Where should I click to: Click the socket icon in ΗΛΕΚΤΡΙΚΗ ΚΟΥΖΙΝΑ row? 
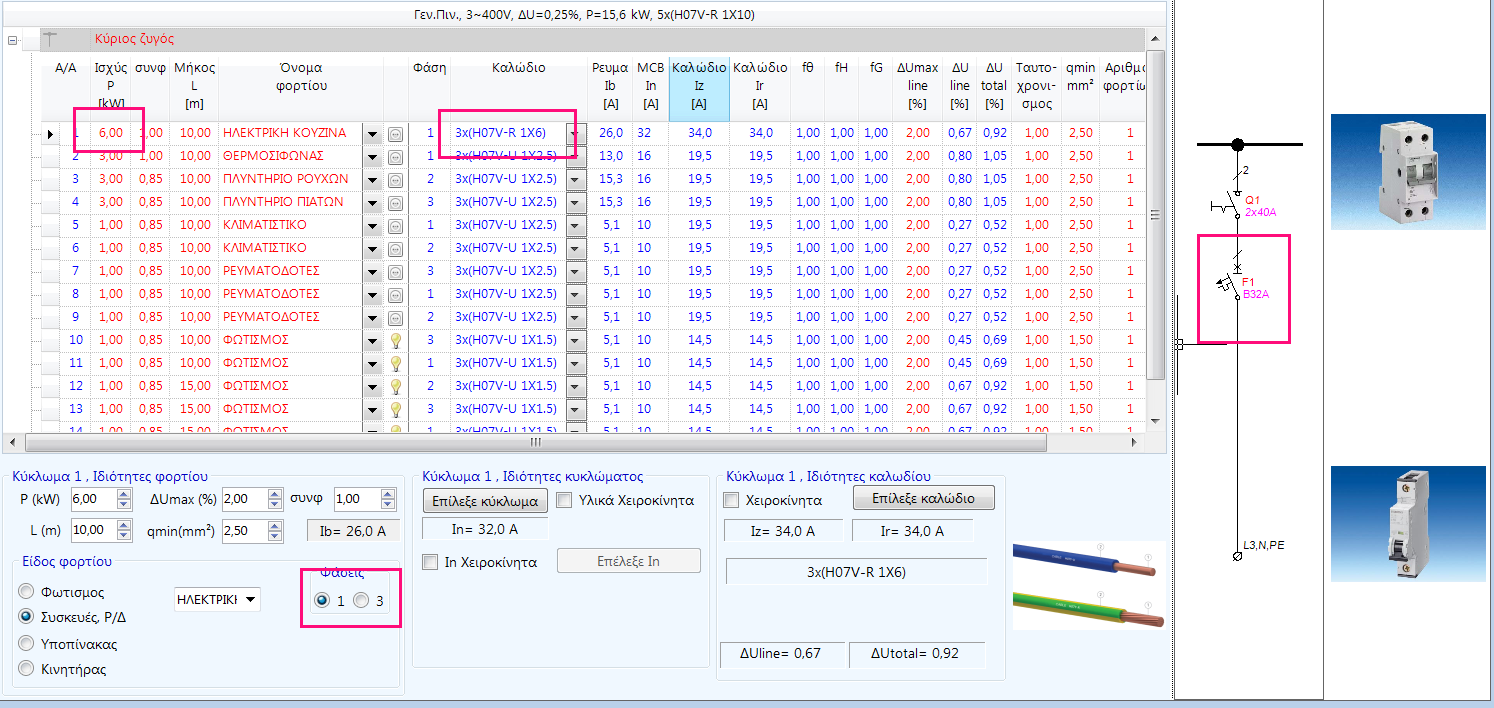click(x=395, y=133)
